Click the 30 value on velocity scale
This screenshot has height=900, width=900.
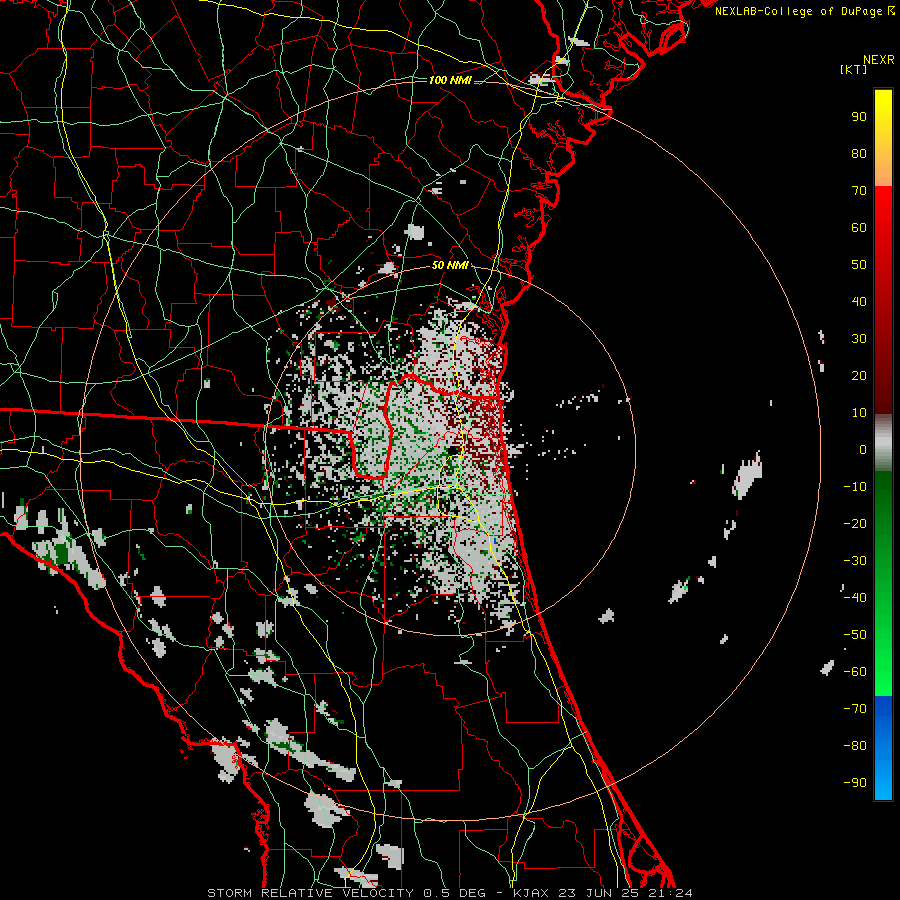[x=859, y=339]
